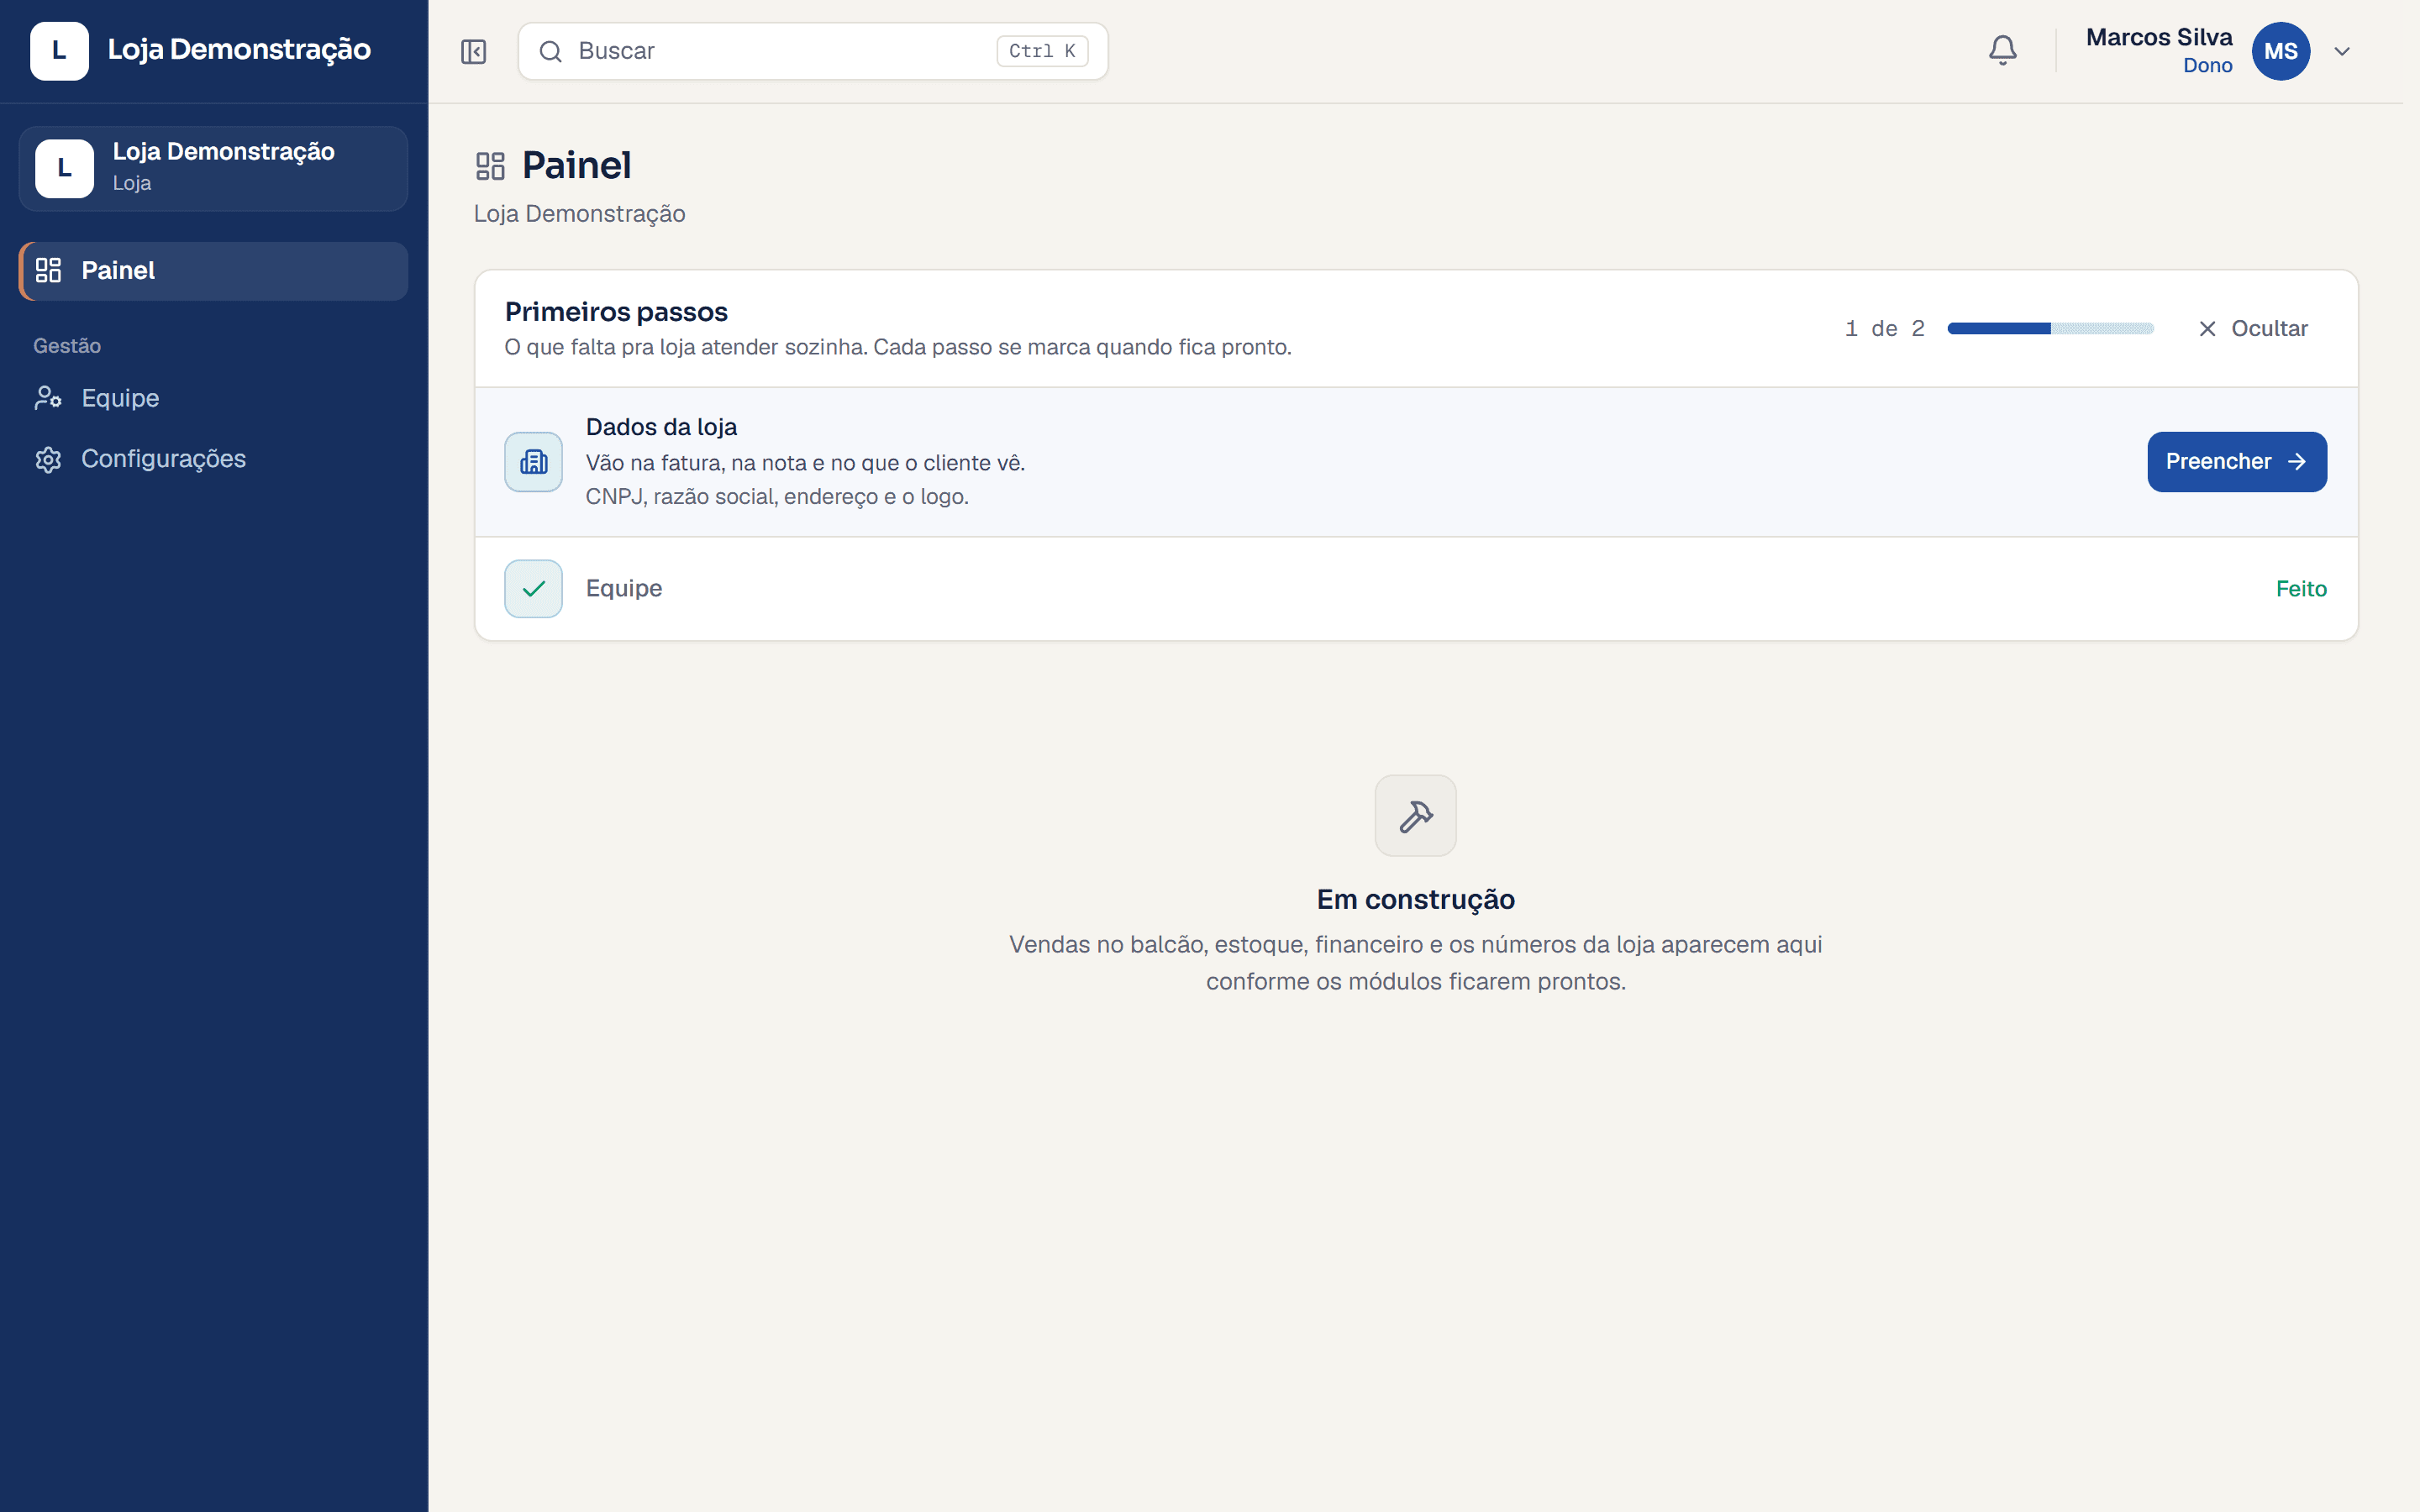Viewport: 2420px width, 1512px height.
Task: Click the Dono role label
Action: click(x=2207, y=66)
